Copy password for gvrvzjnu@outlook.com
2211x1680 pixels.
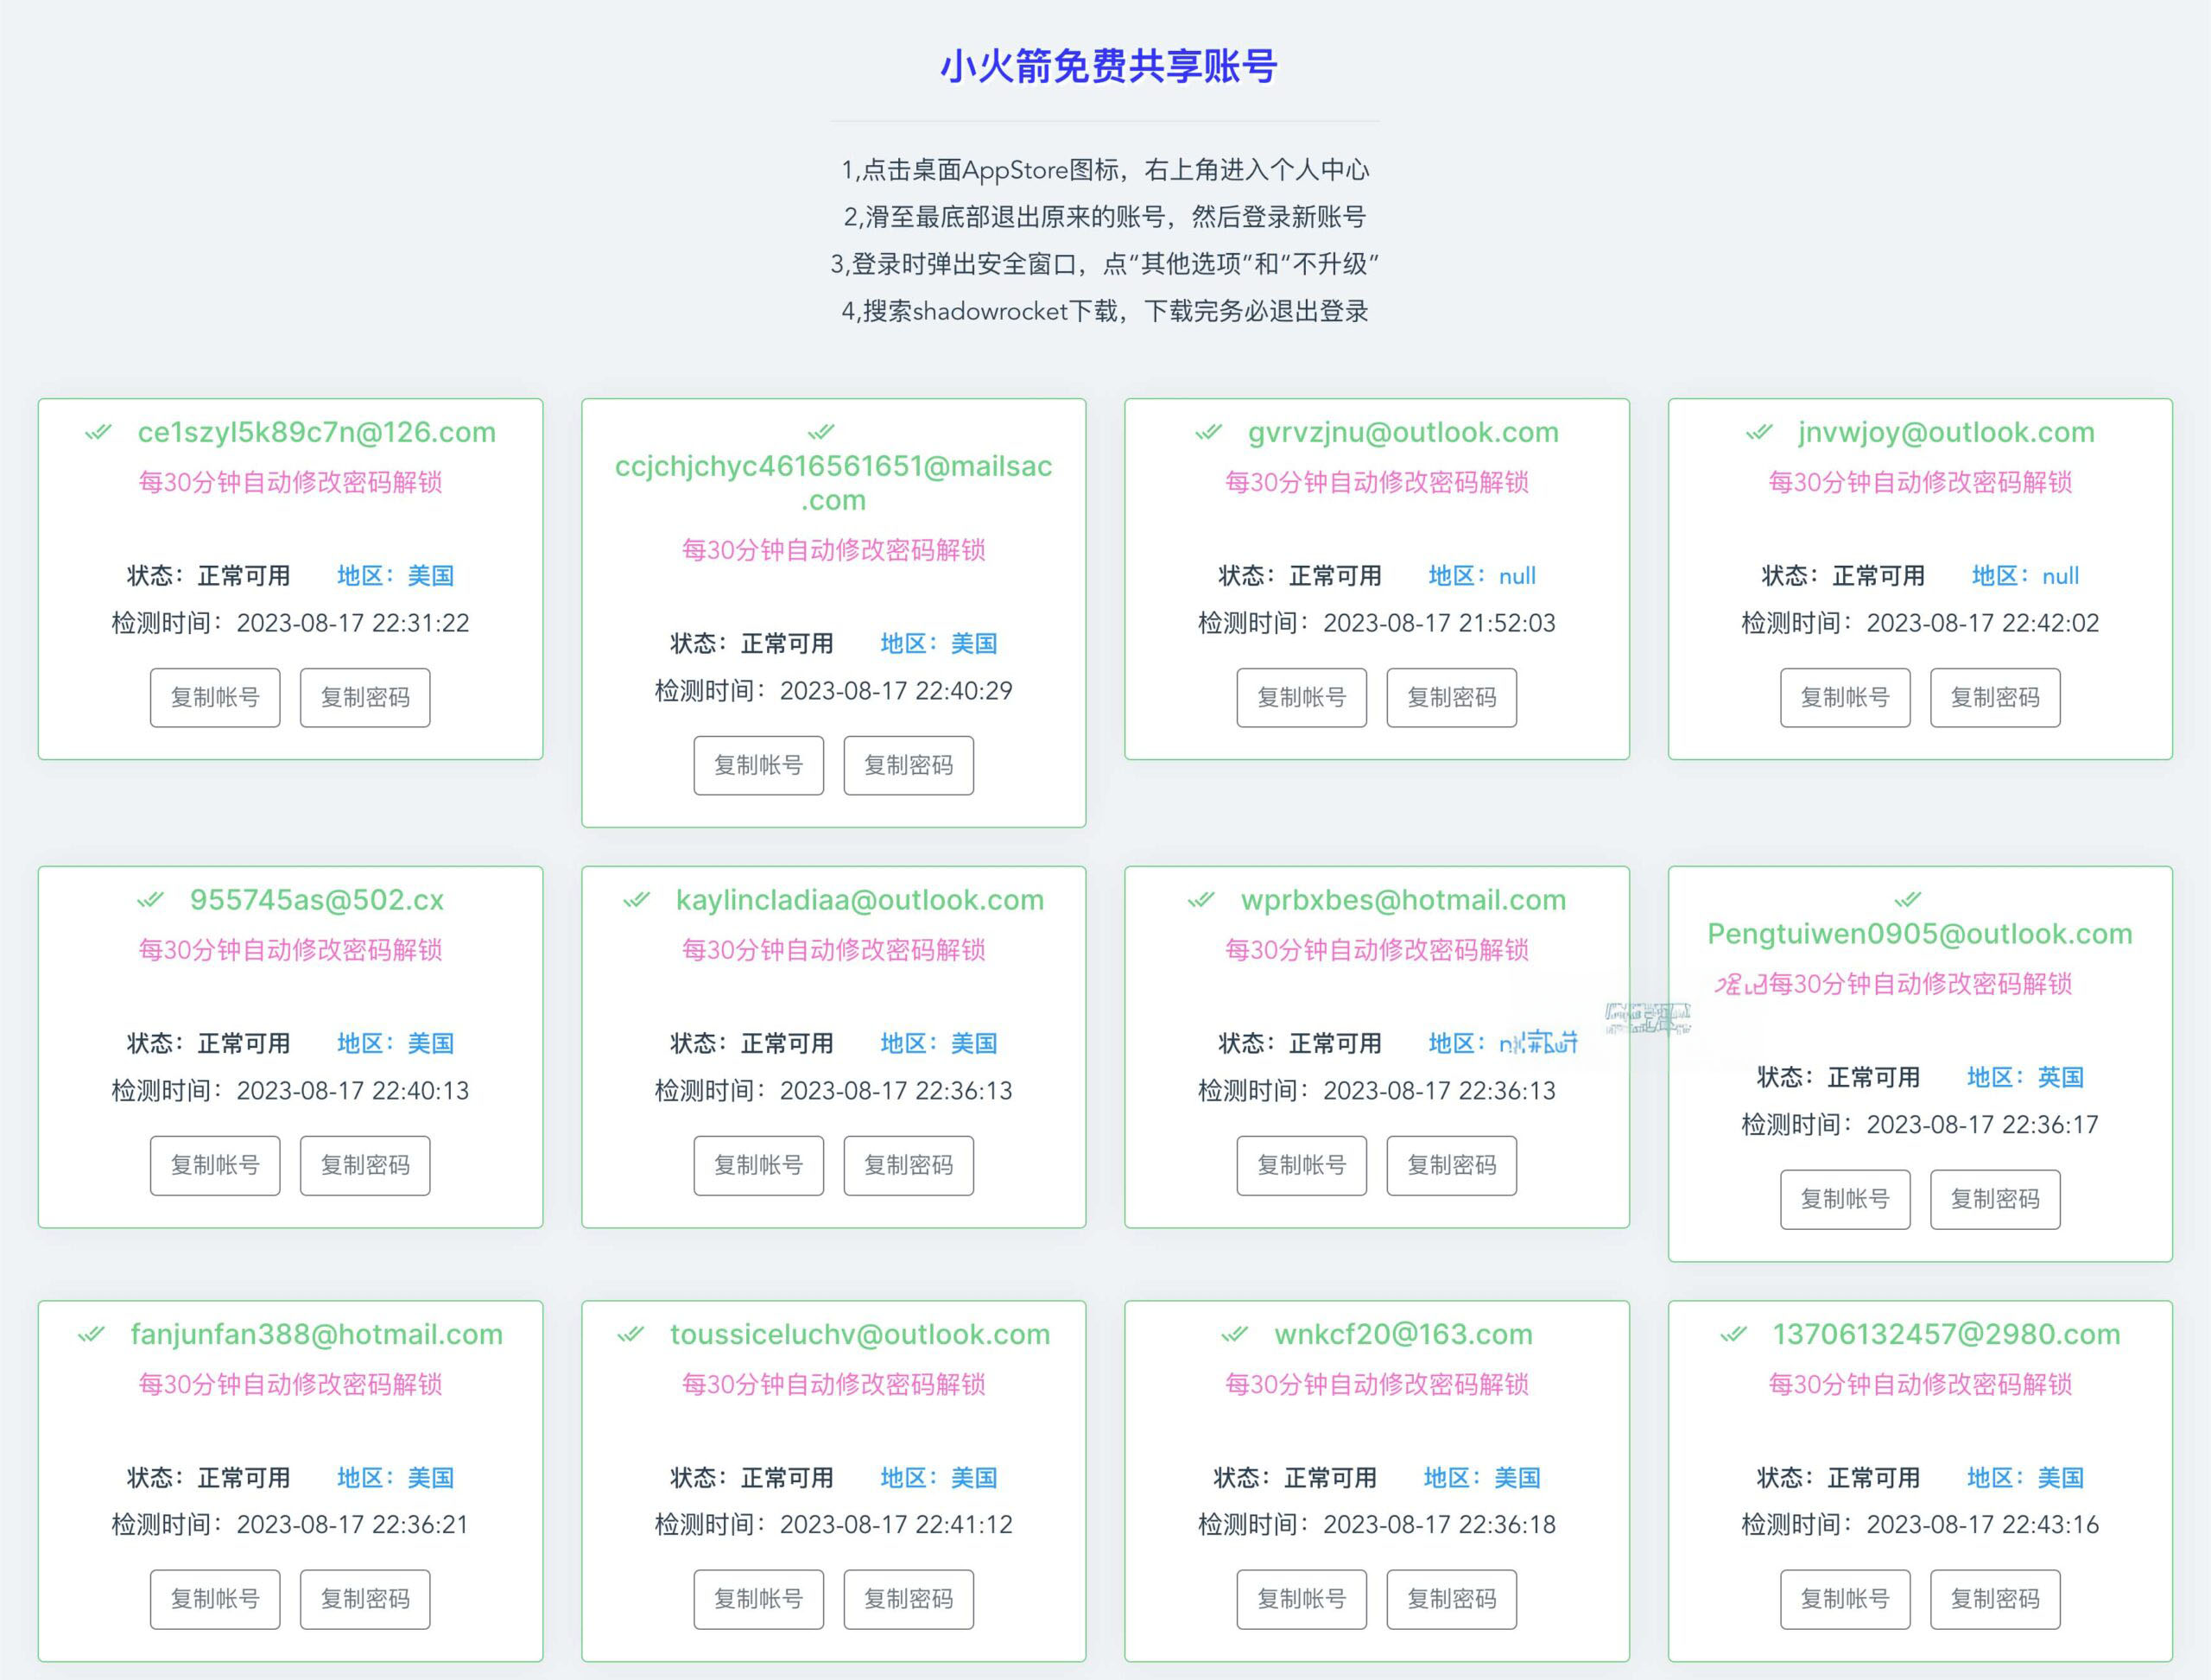click(x=1452, y=698)
